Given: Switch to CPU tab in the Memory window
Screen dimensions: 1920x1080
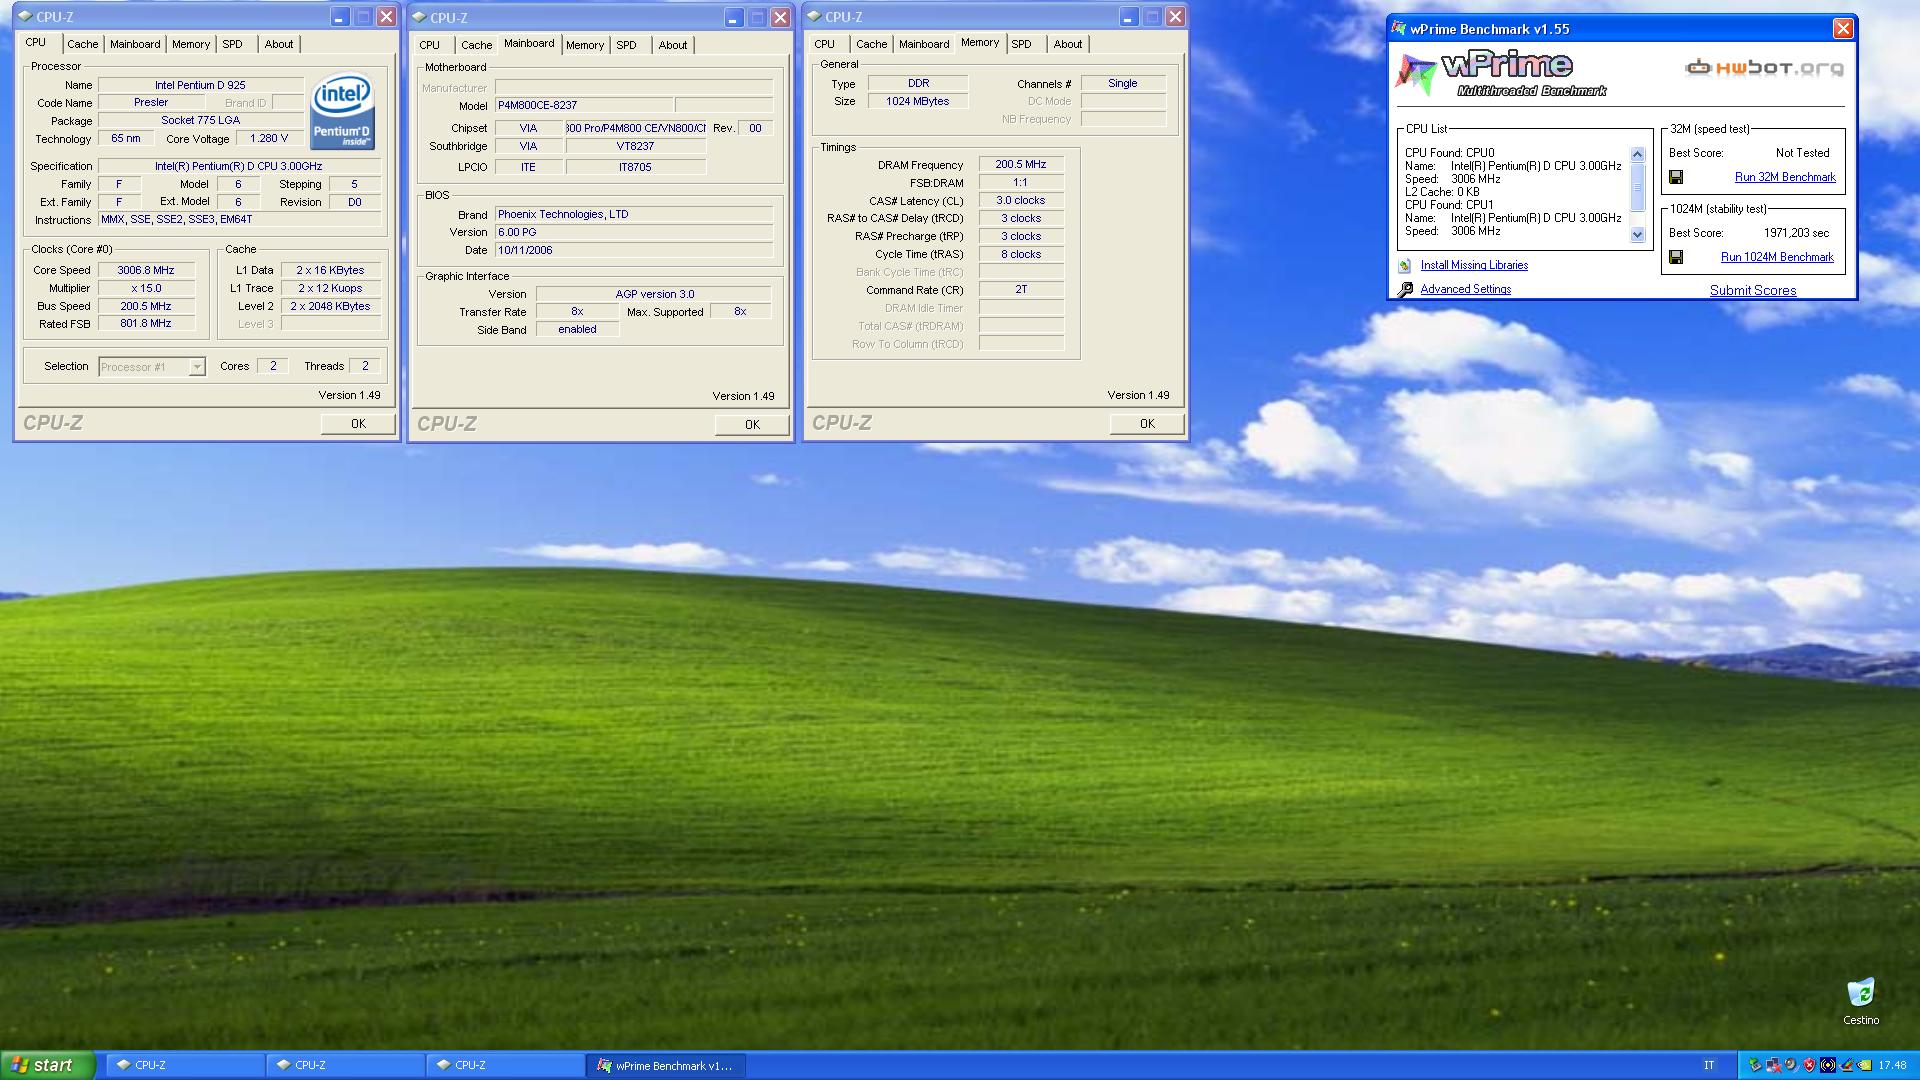Looking at the screenshot, I should 824,44.
